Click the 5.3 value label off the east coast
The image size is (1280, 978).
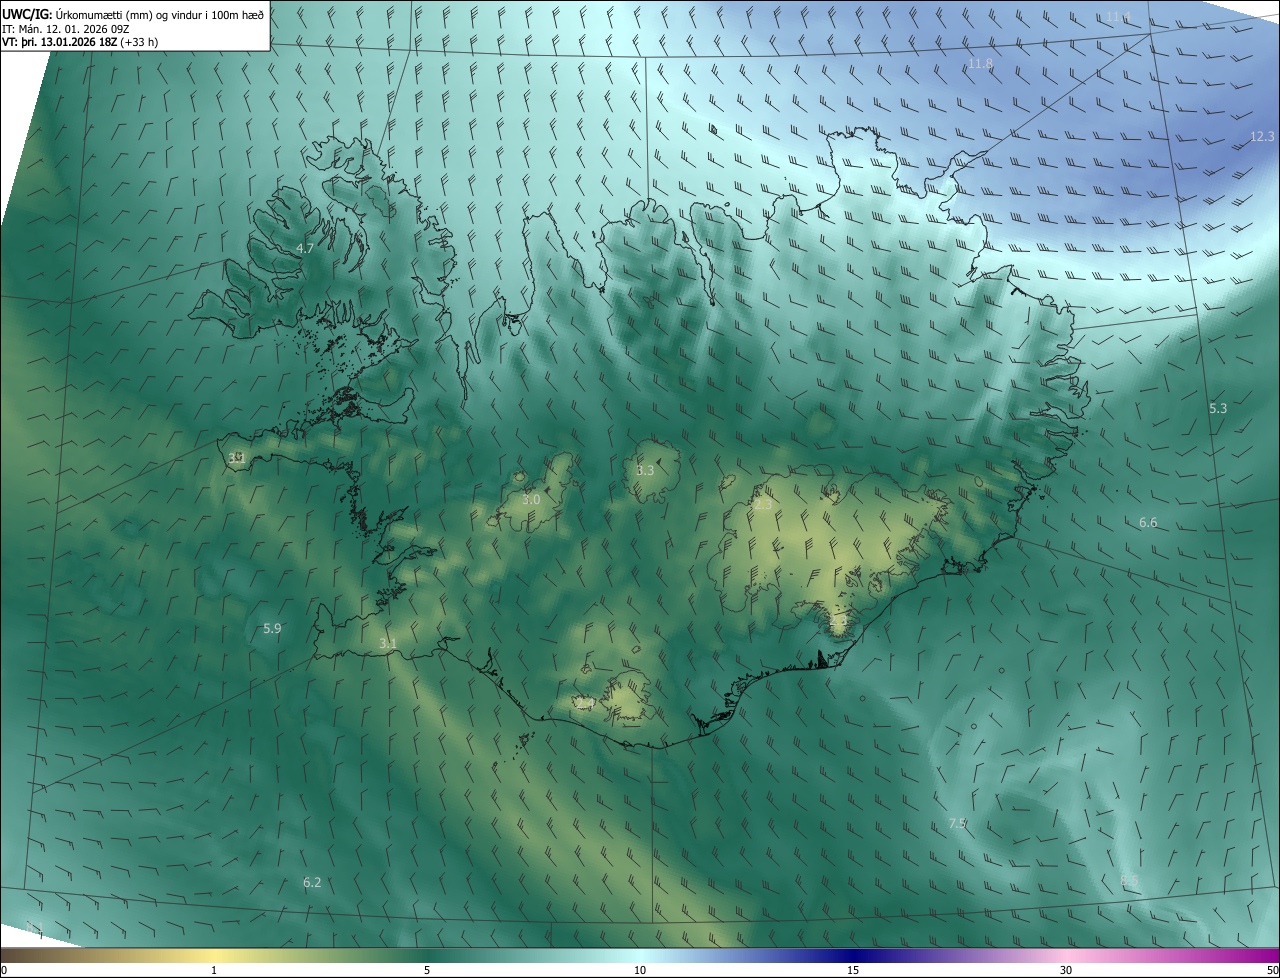[1218, 408]
